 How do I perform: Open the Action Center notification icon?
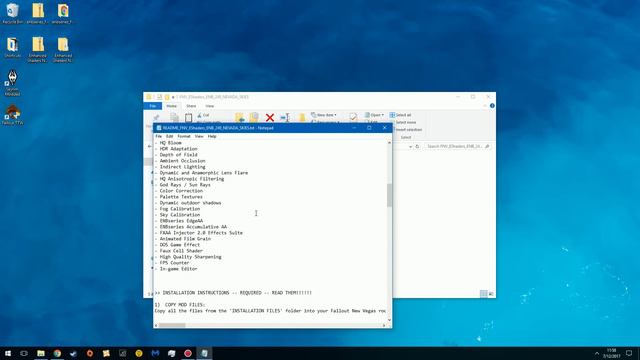coord(629,353)
